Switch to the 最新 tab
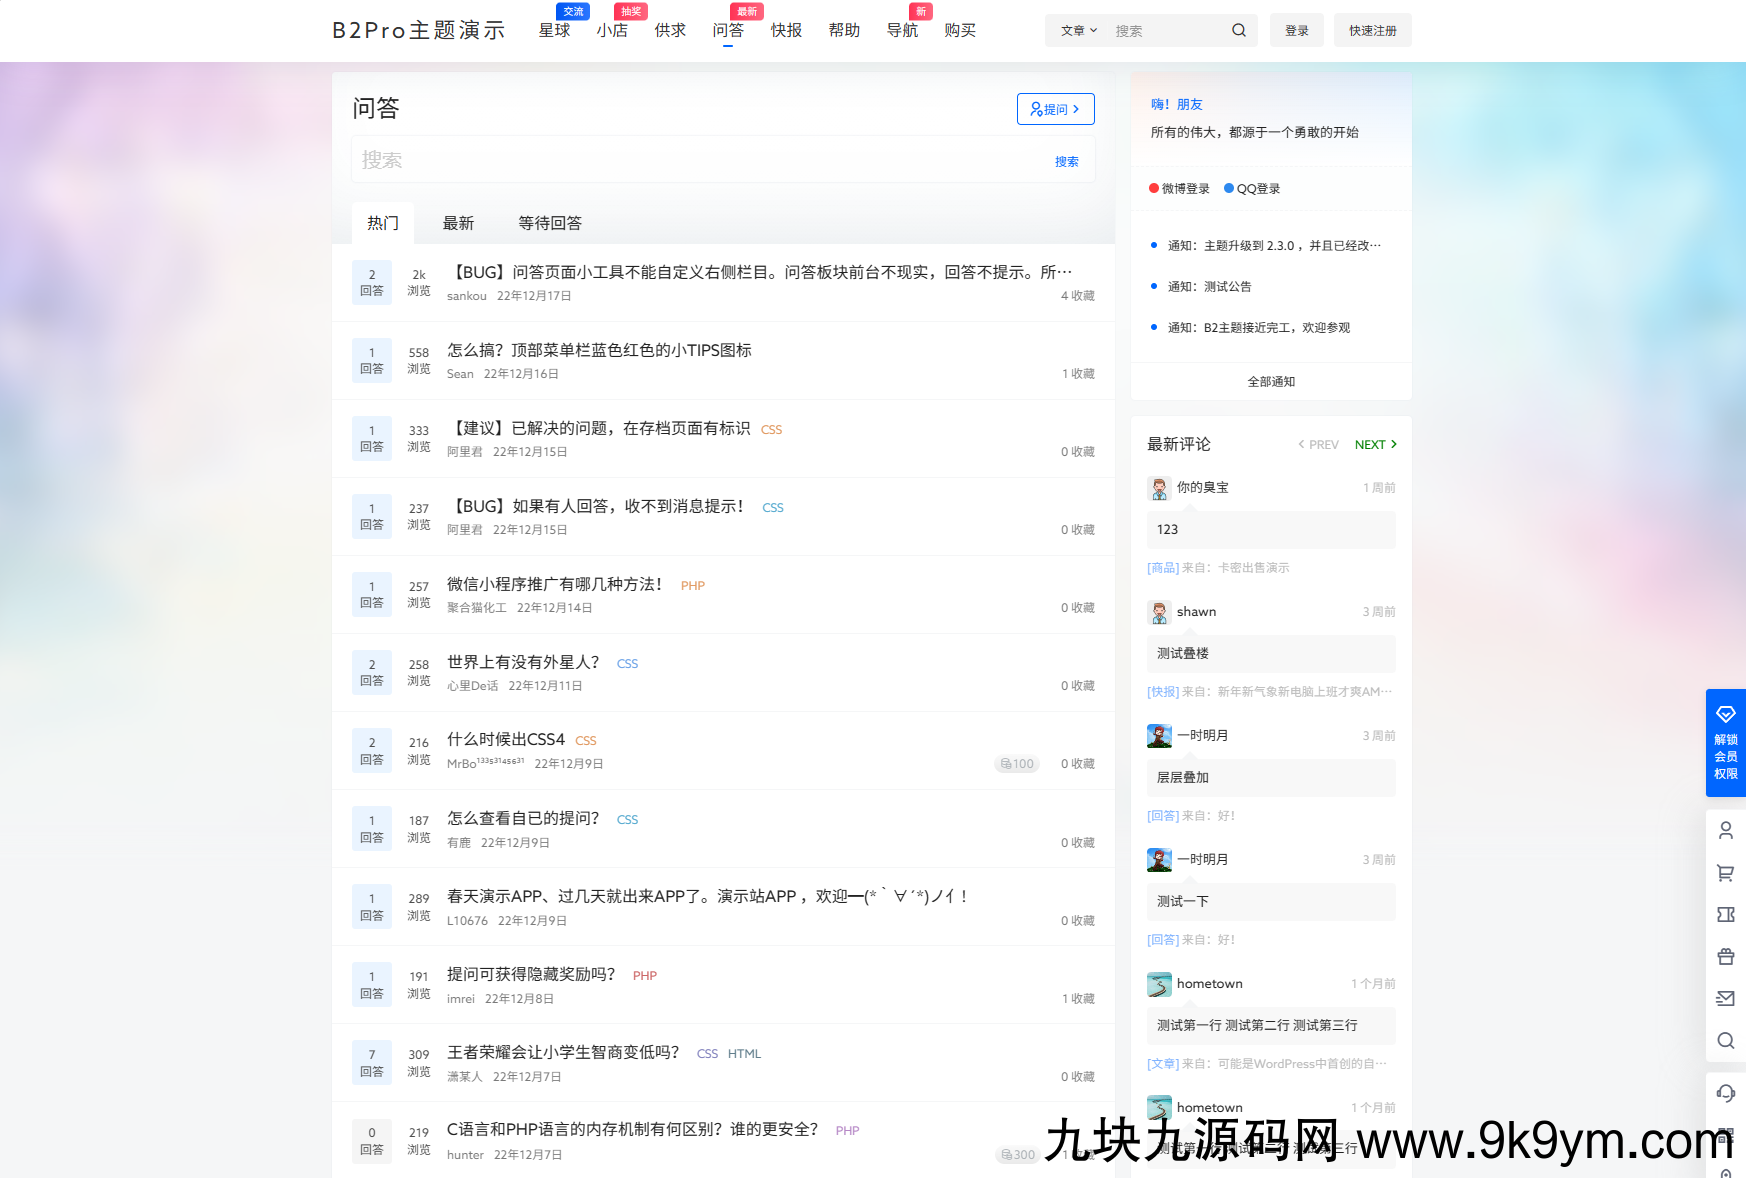The height and width of the screenshot is (1178, 1746). pyautogui.click(x=458, y=223)
